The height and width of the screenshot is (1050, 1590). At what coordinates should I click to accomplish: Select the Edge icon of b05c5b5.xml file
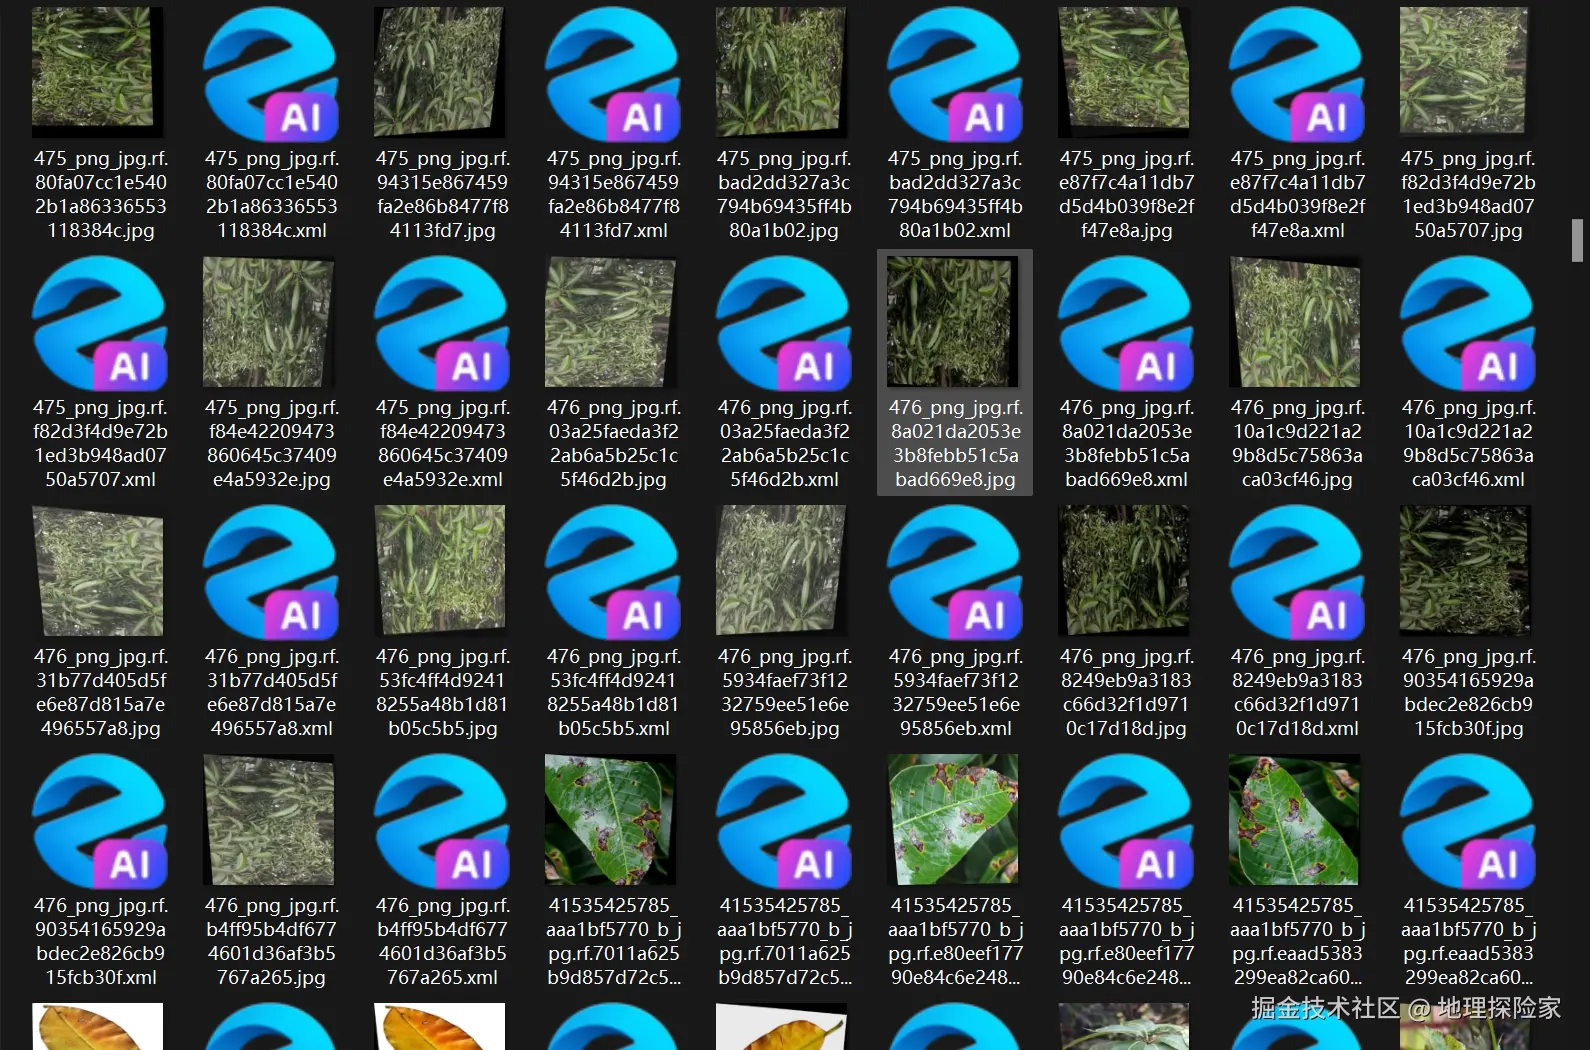pyautogui.click(x=613, y=571)
